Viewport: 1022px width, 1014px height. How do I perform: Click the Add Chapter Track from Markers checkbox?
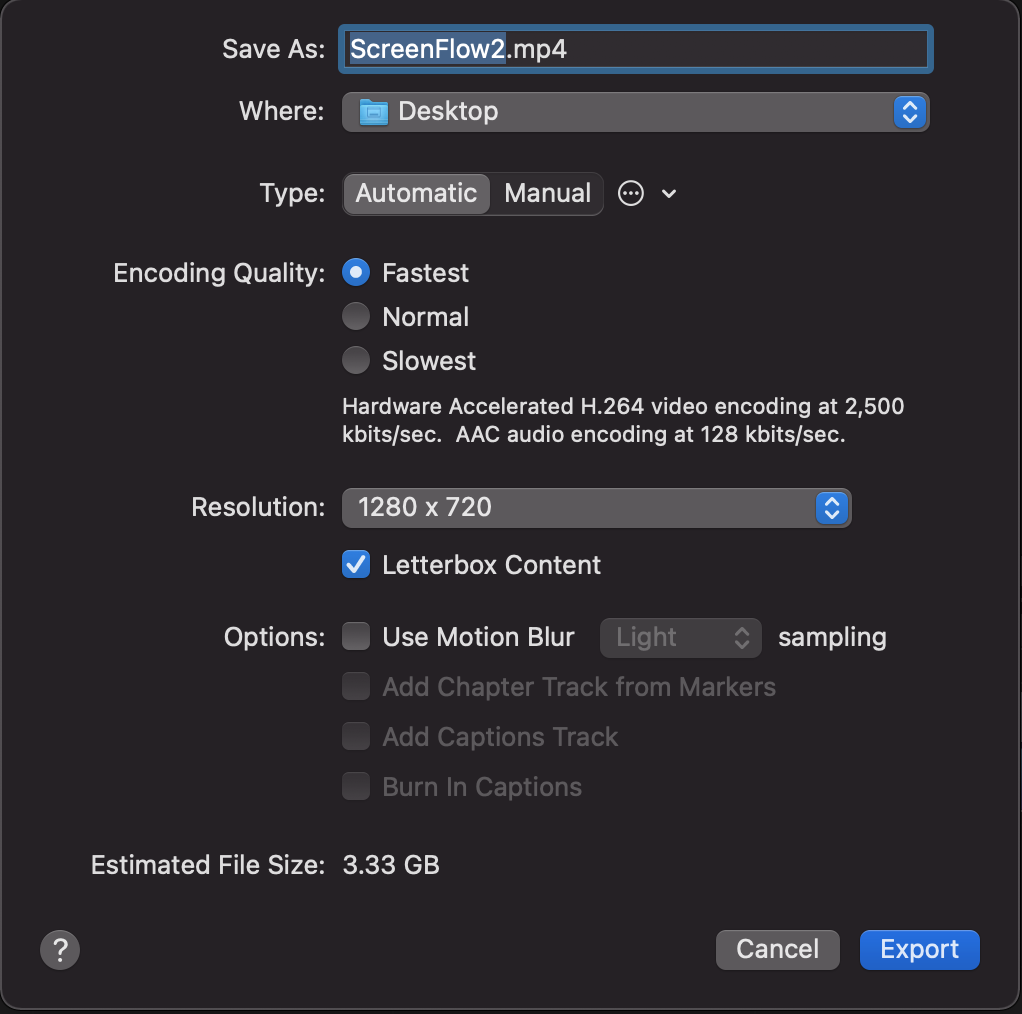click(356, 686)
